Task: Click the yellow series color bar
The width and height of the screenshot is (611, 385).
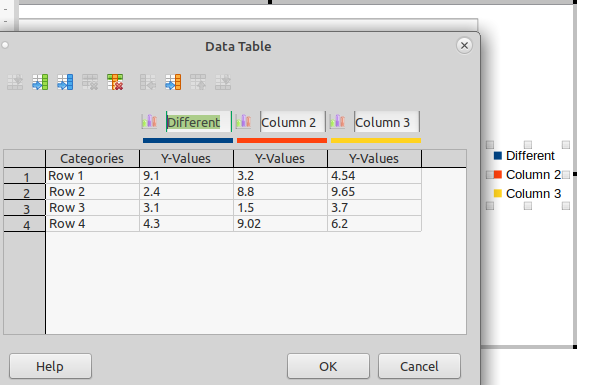Action: 376,140
